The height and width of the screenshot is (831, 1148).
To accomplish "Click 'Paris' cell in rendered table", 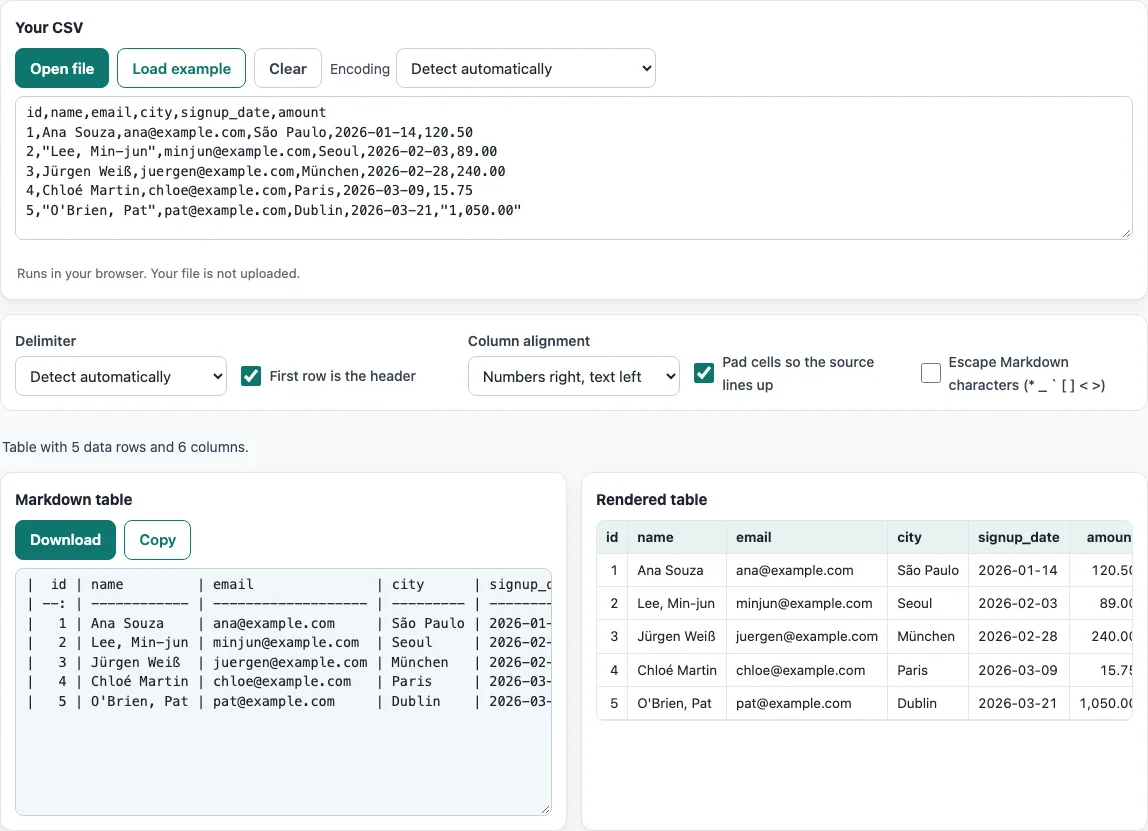I will tap(928, 670).
